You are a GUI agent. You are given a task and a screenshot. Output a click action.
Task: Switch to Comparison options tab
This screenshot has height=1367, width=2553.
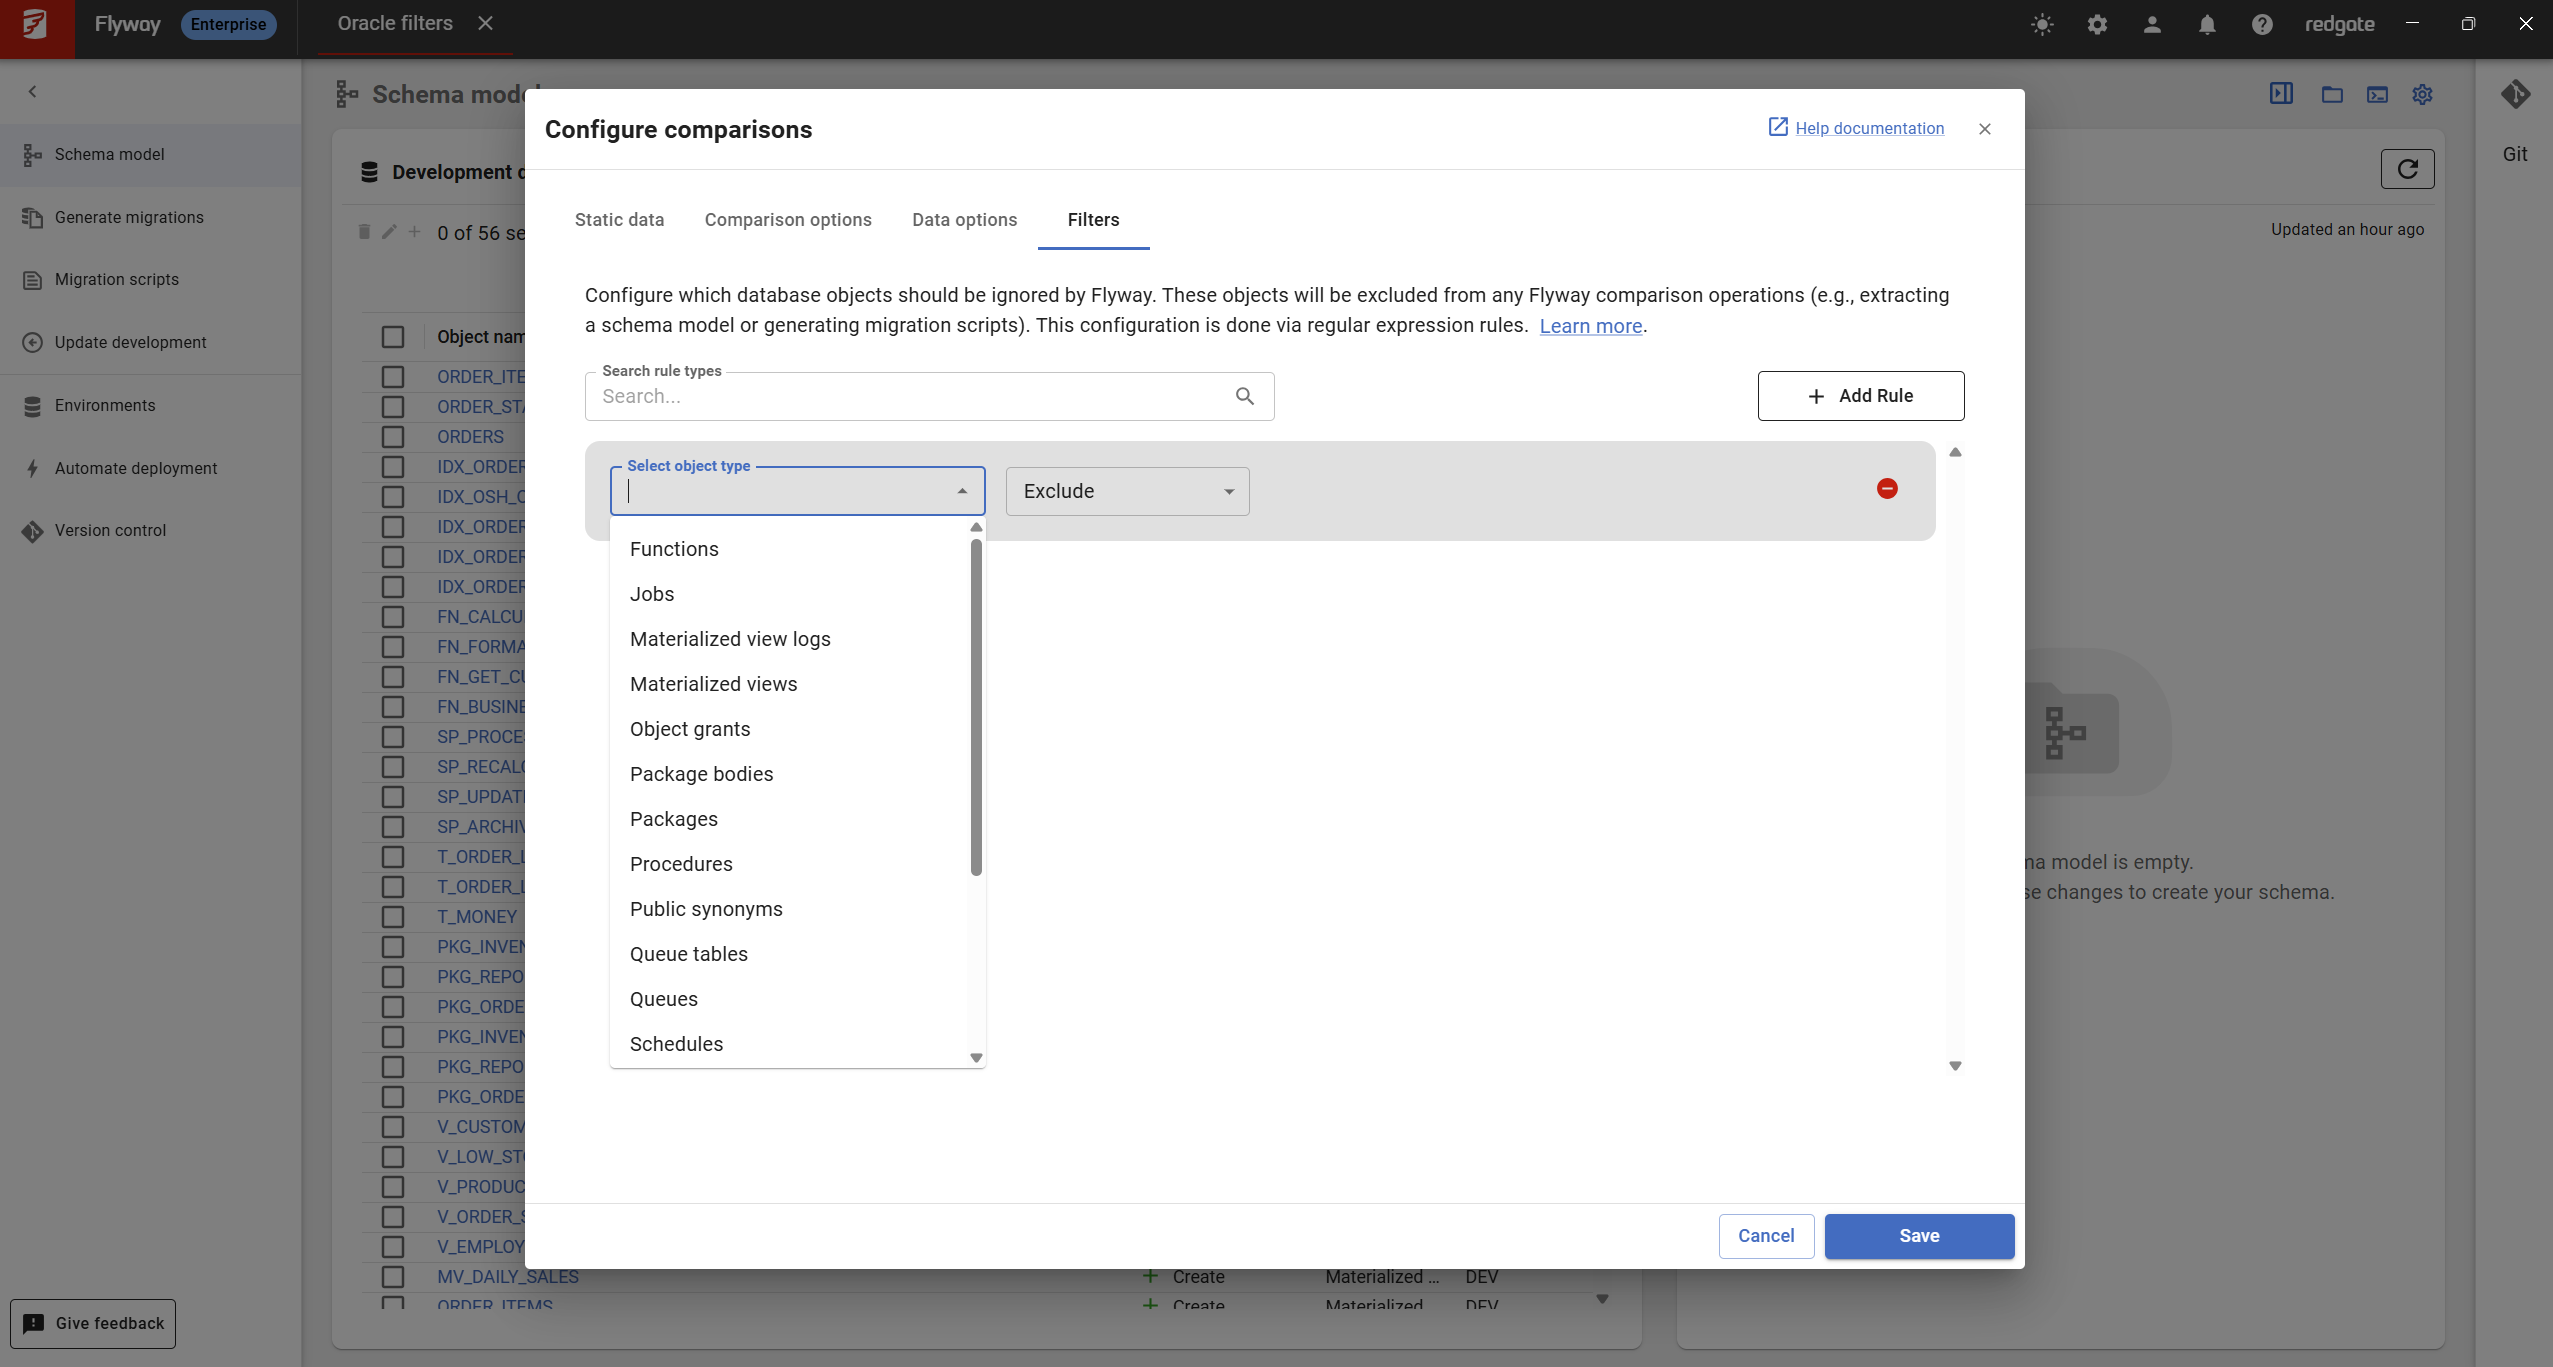pyautogui.click(x=788, y=220)
